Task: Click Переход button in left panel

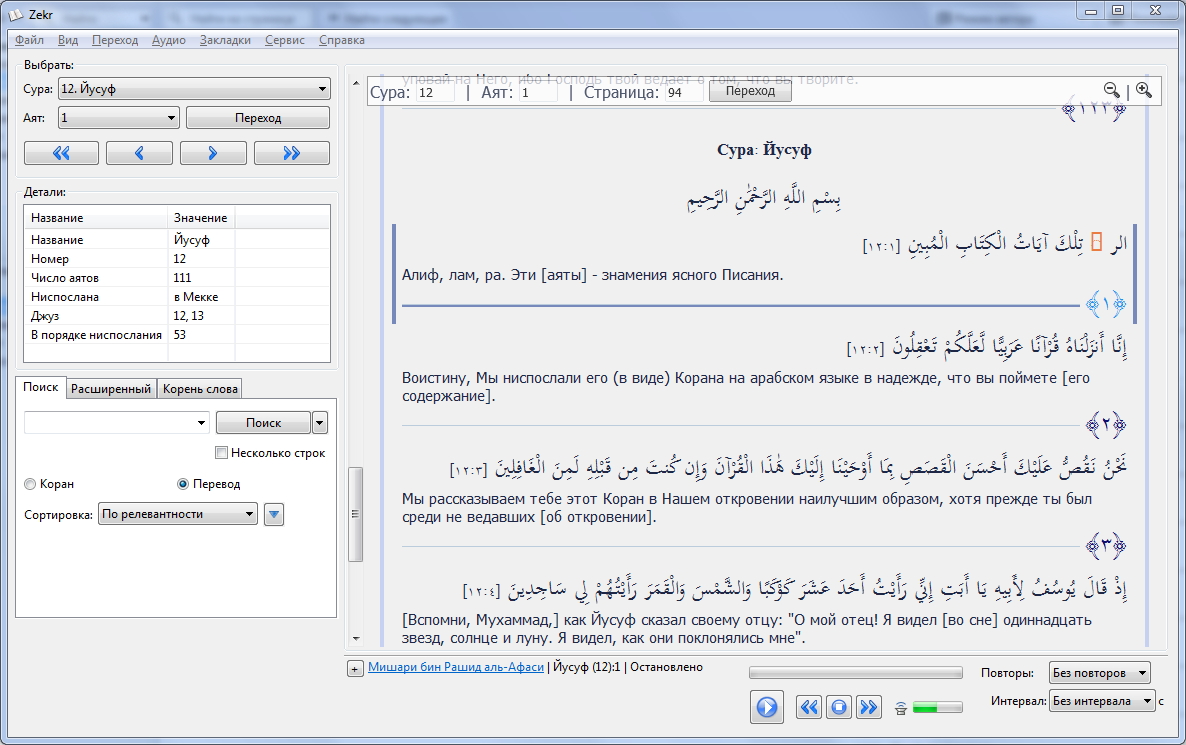Action: 258,118
